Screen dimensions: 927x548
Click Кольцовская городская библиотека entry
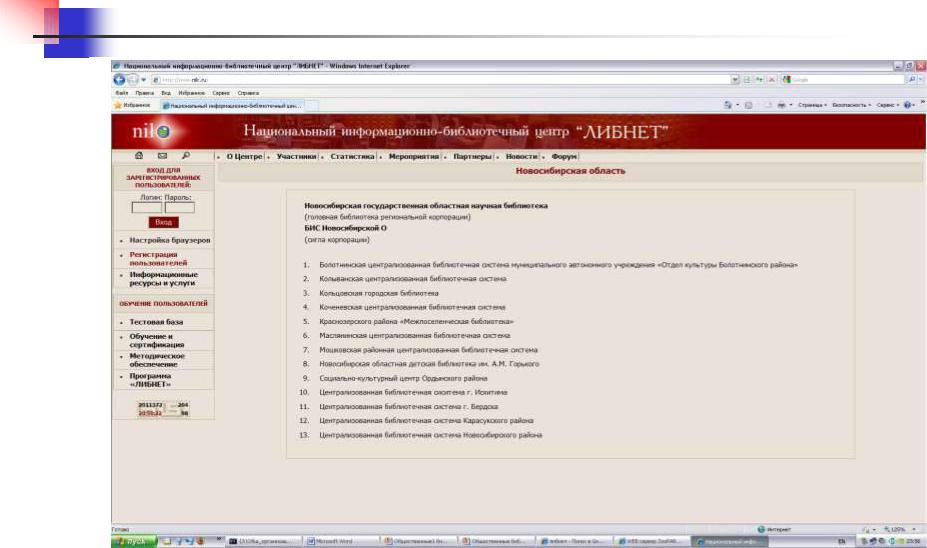(379, 293)
